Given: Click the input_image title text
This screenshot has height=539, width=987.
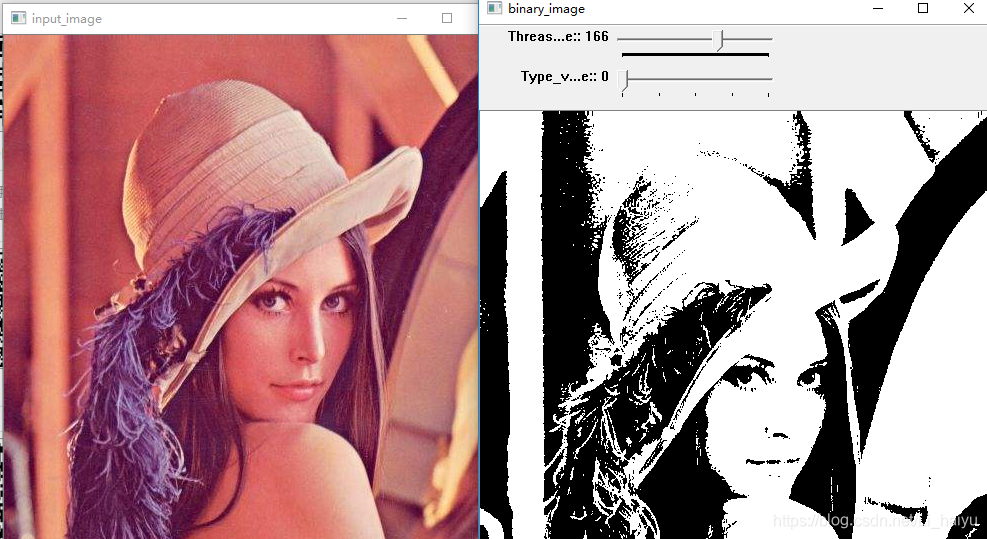Looking at the screenshot, I should tap(67, 19).
